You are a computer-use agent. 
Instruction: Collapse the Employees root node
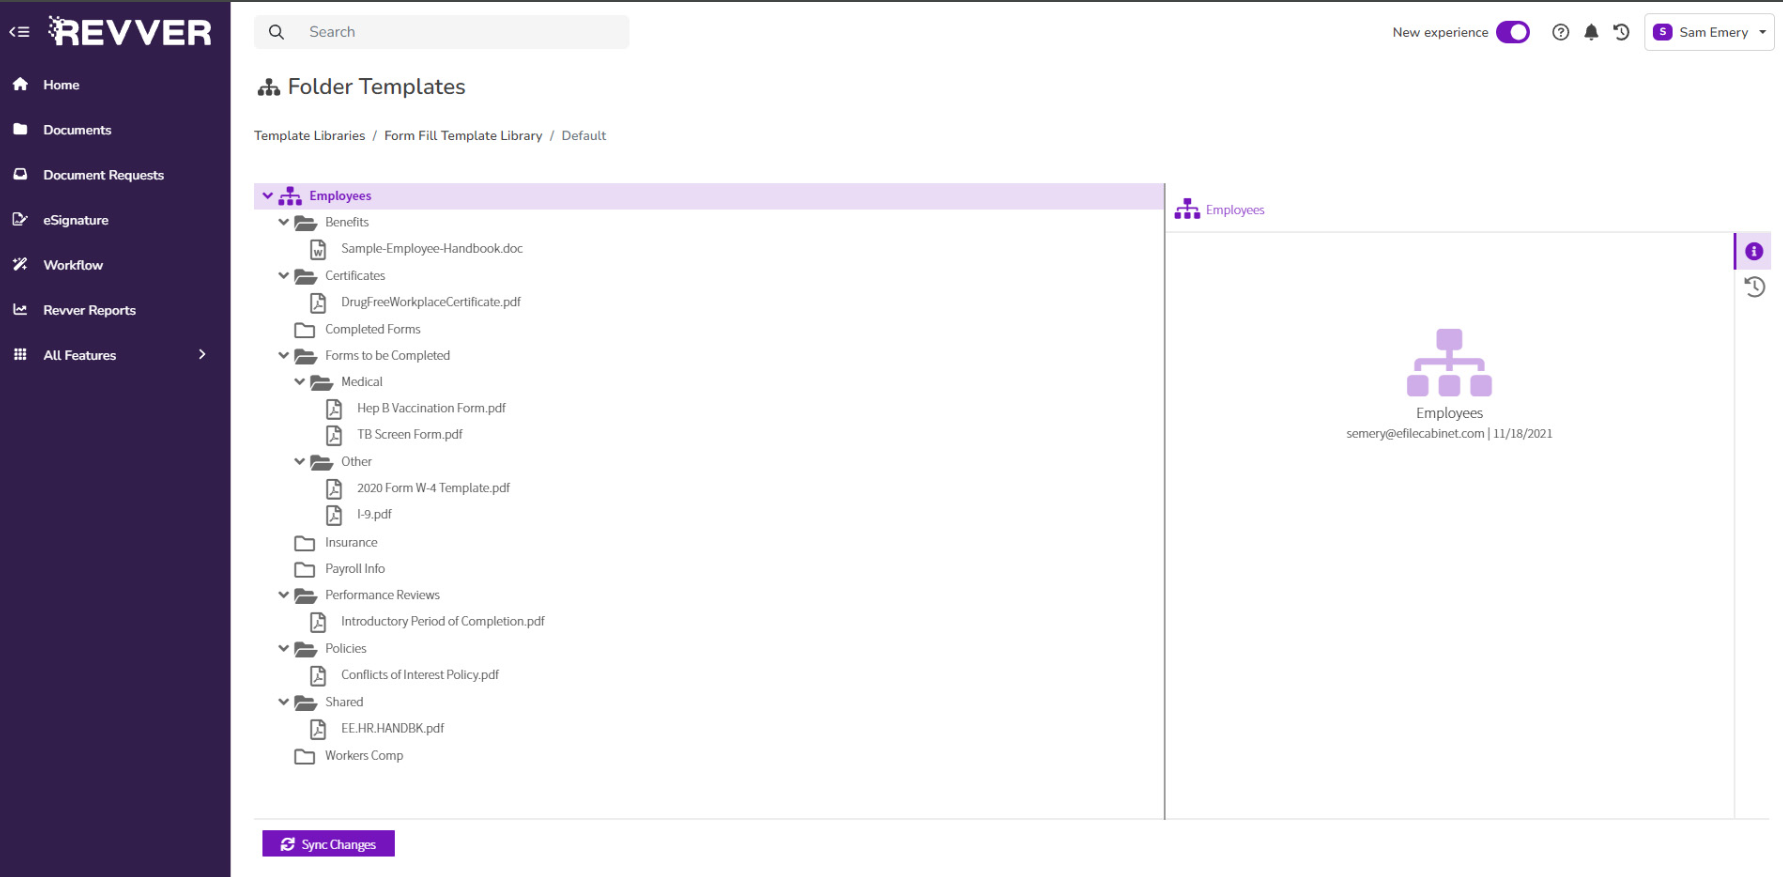coord(268,196)
